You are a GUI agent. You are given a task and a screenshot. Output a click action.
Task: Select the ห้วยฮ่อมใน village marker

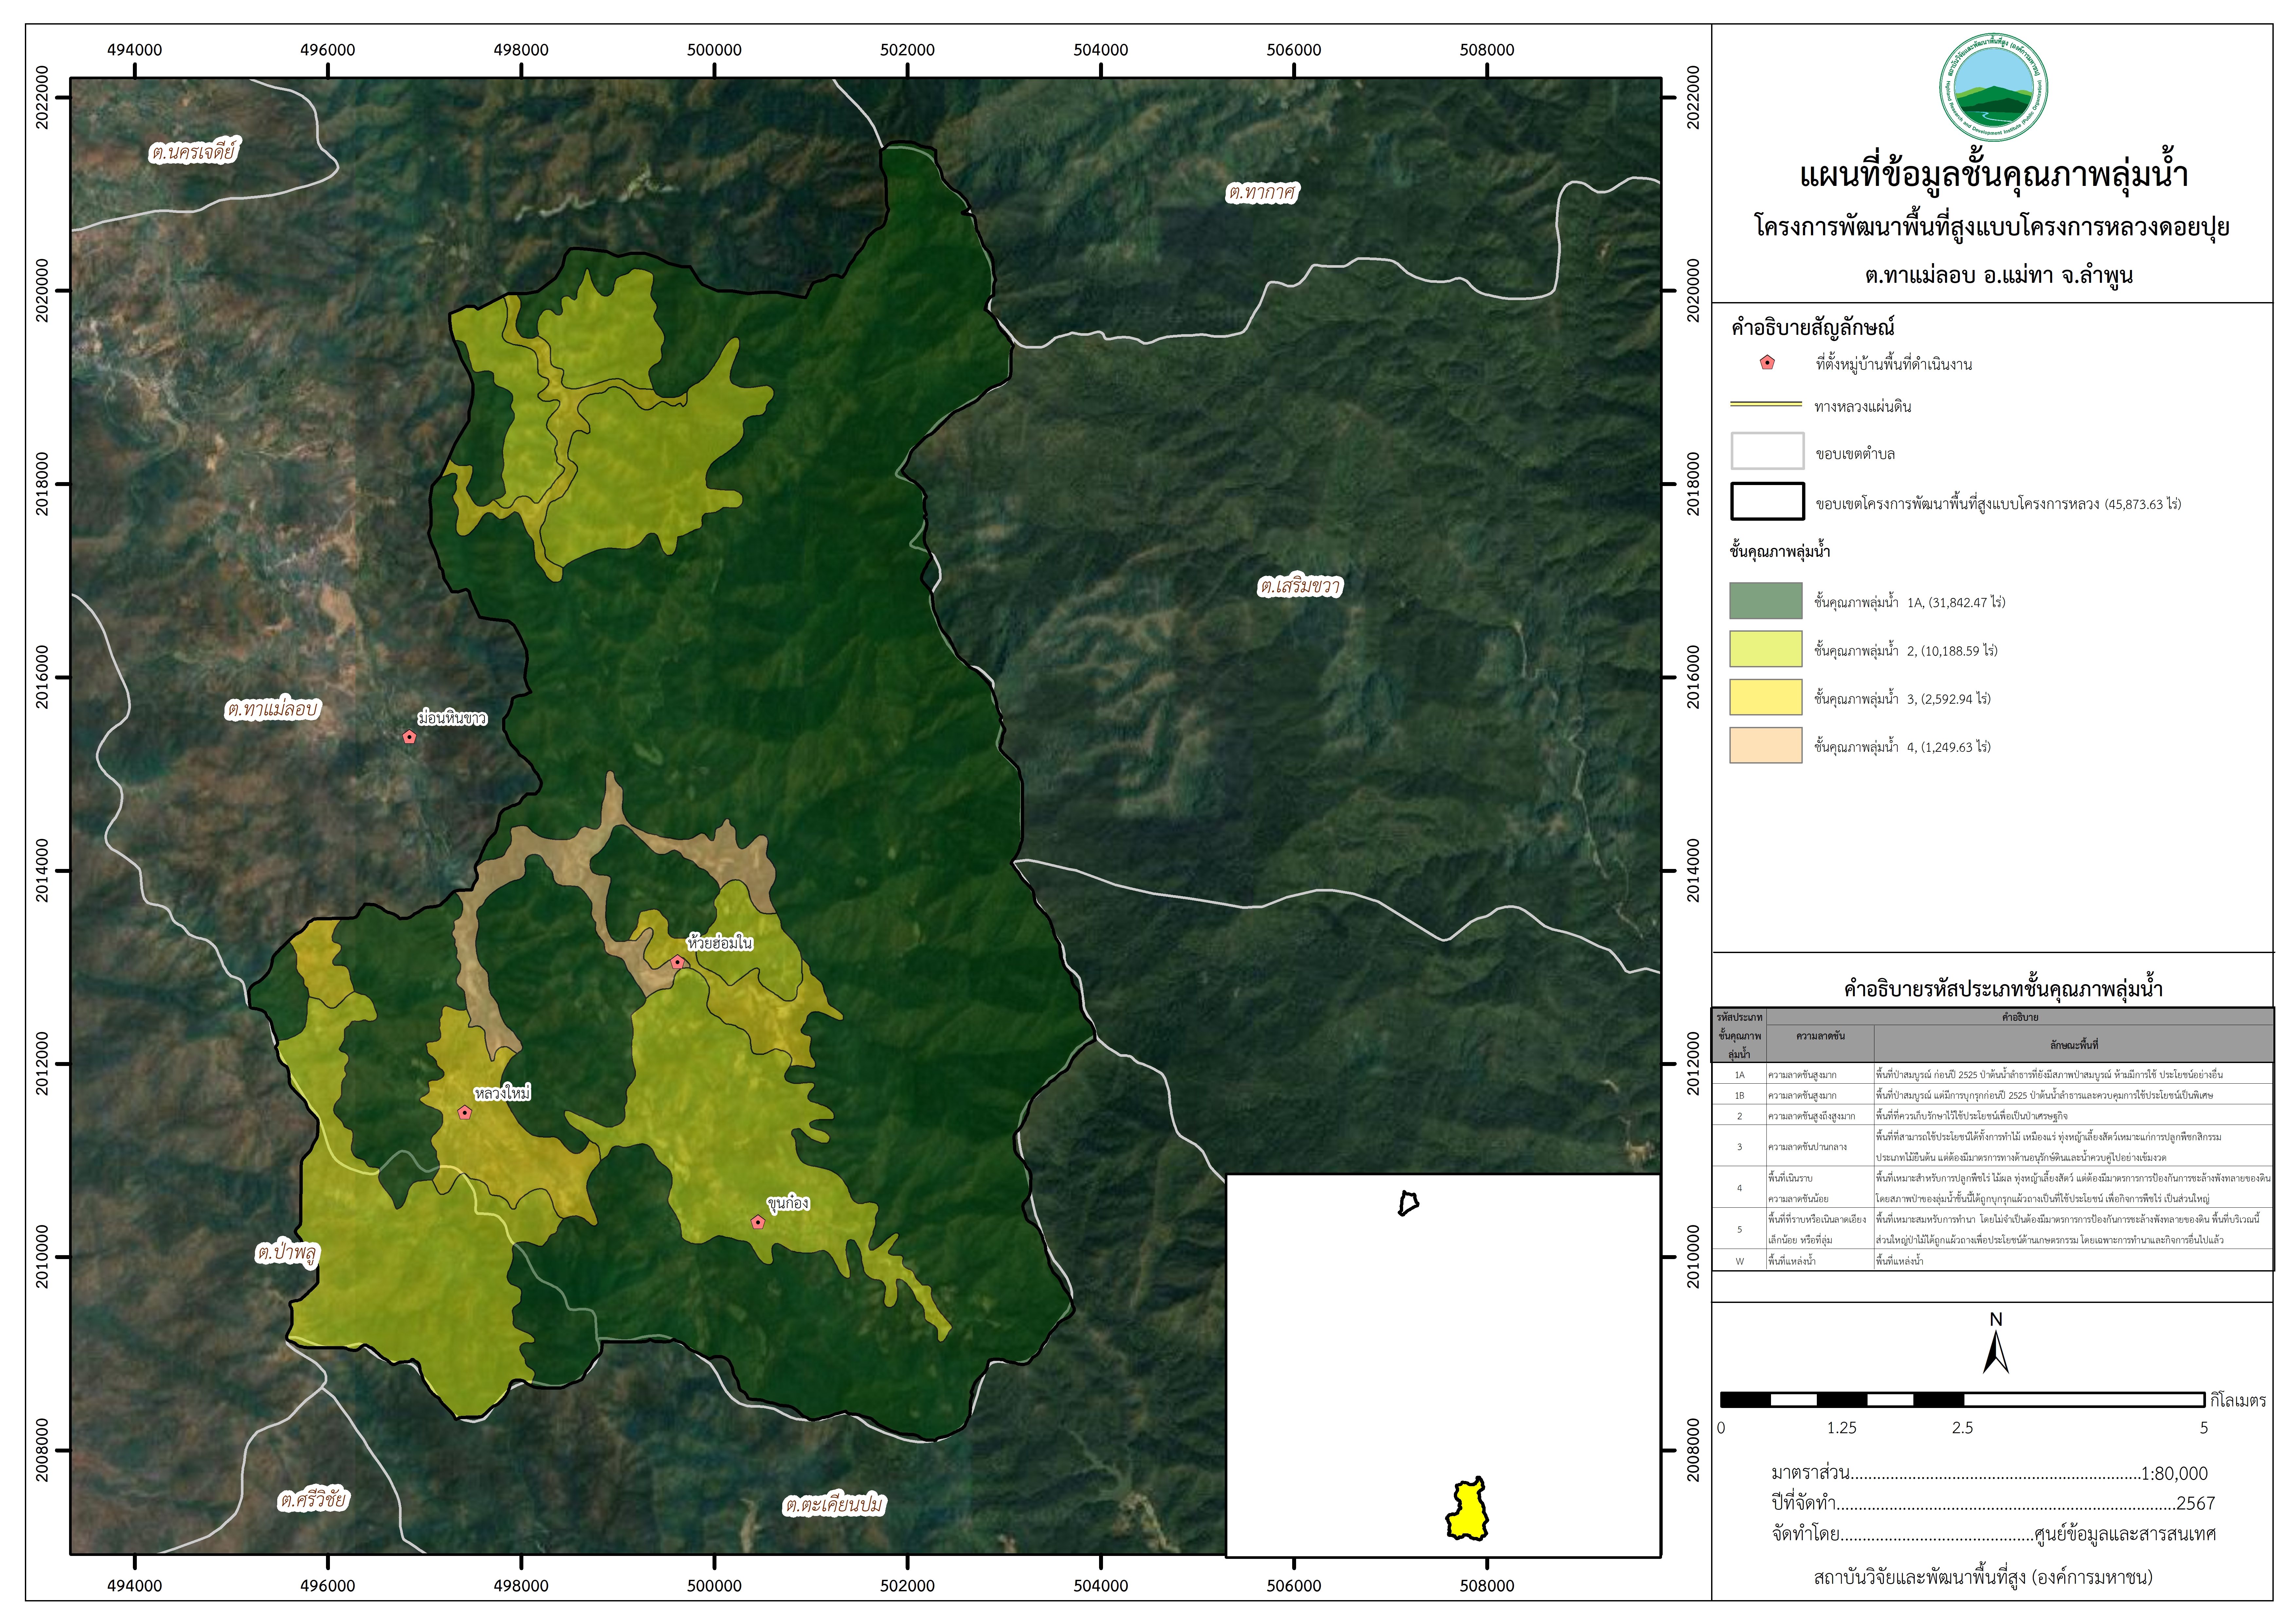pos(677,962)
